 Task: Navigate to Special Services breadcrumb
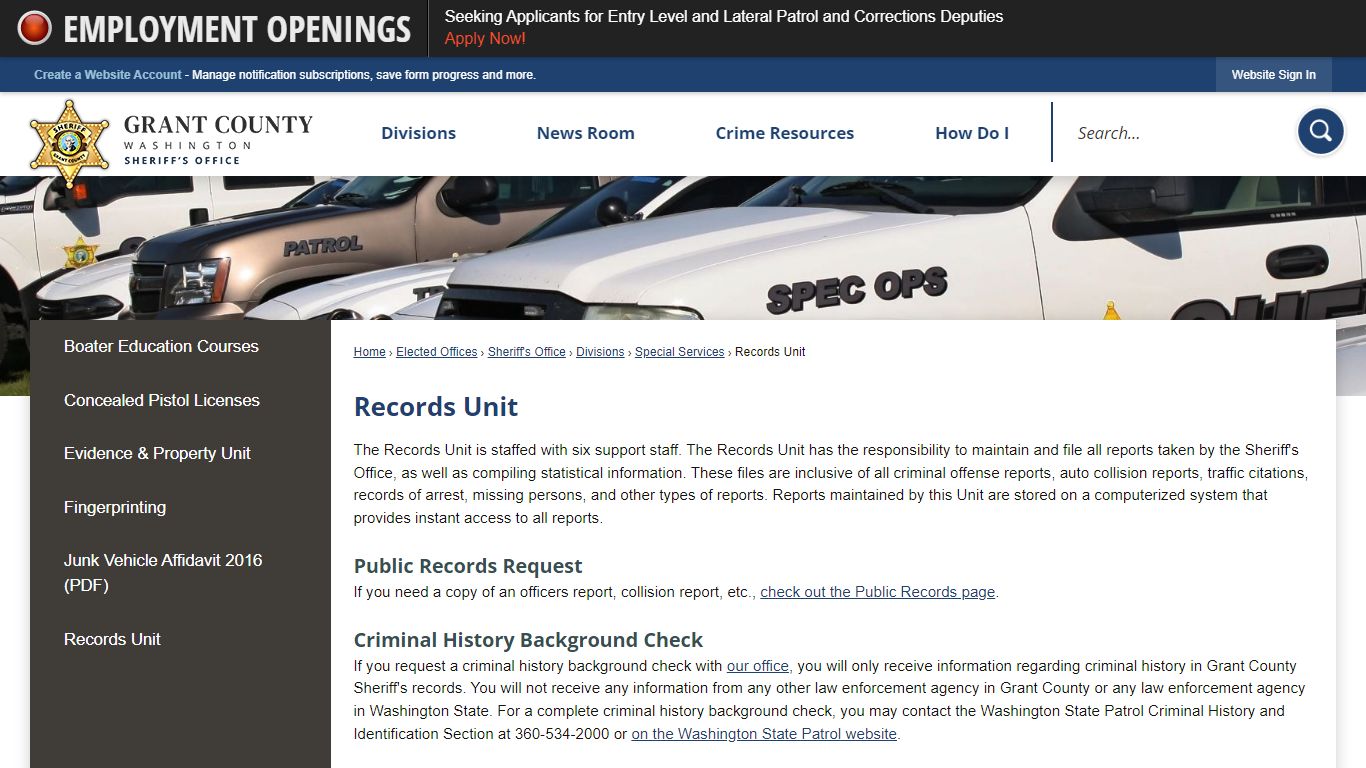679,352
